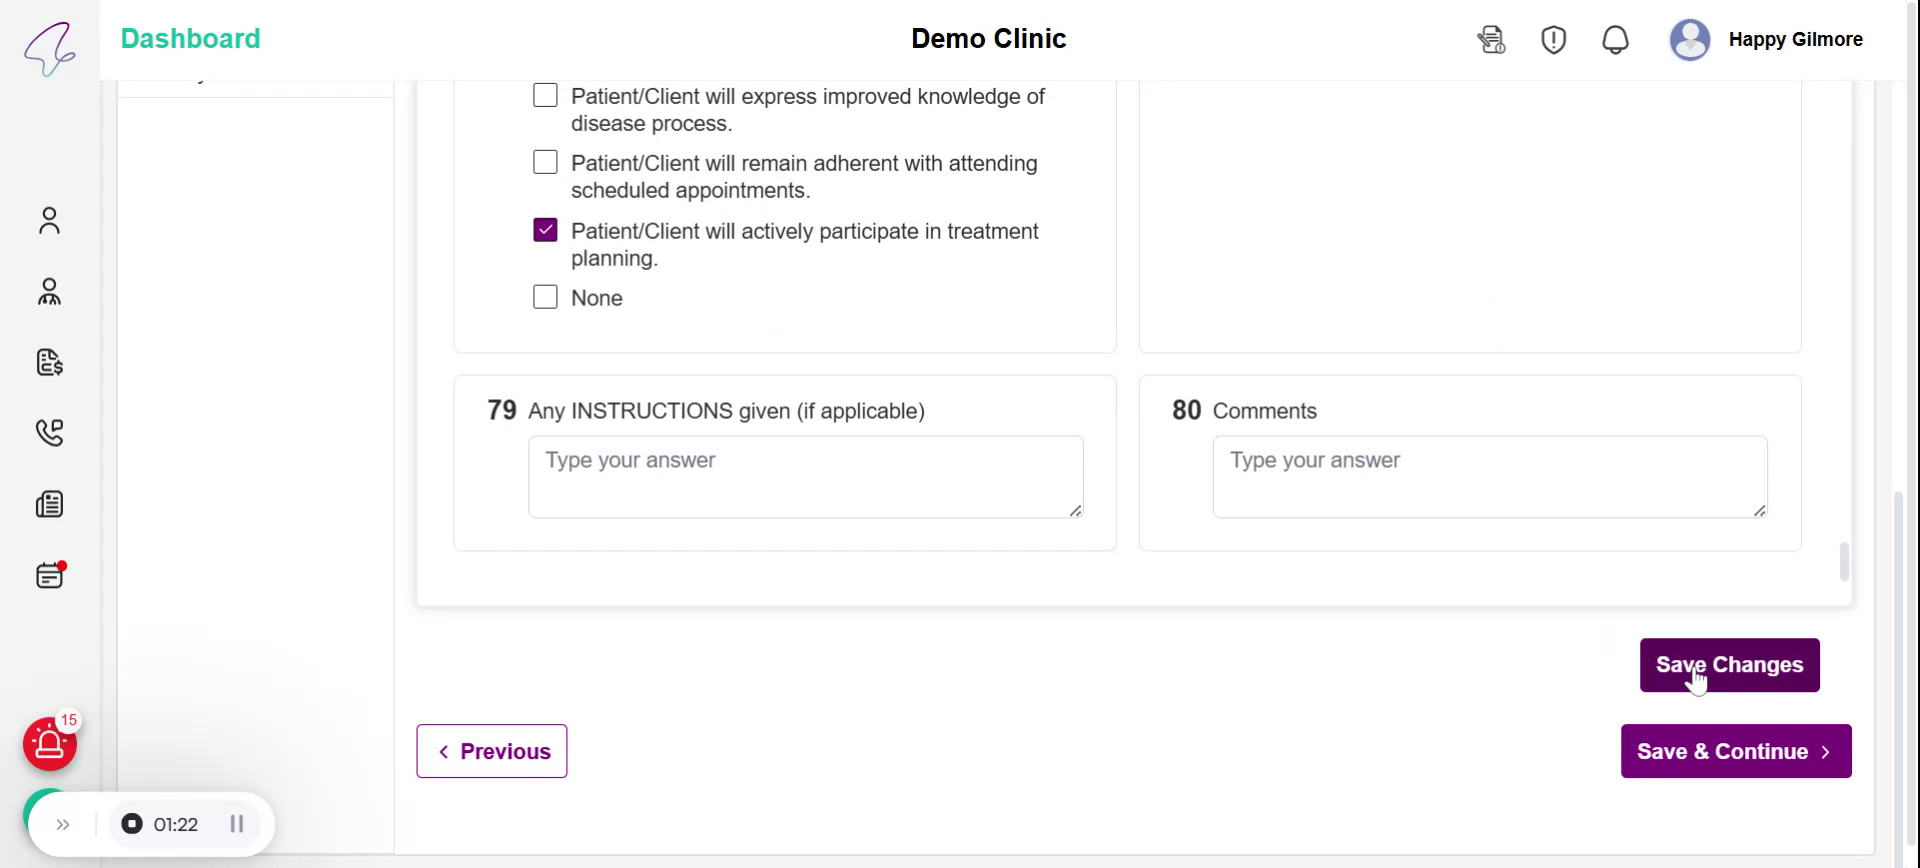The image size is (1920, 868).
Task: Click the INSTRUCTIONS given answer field
Action: coord(805,477)
